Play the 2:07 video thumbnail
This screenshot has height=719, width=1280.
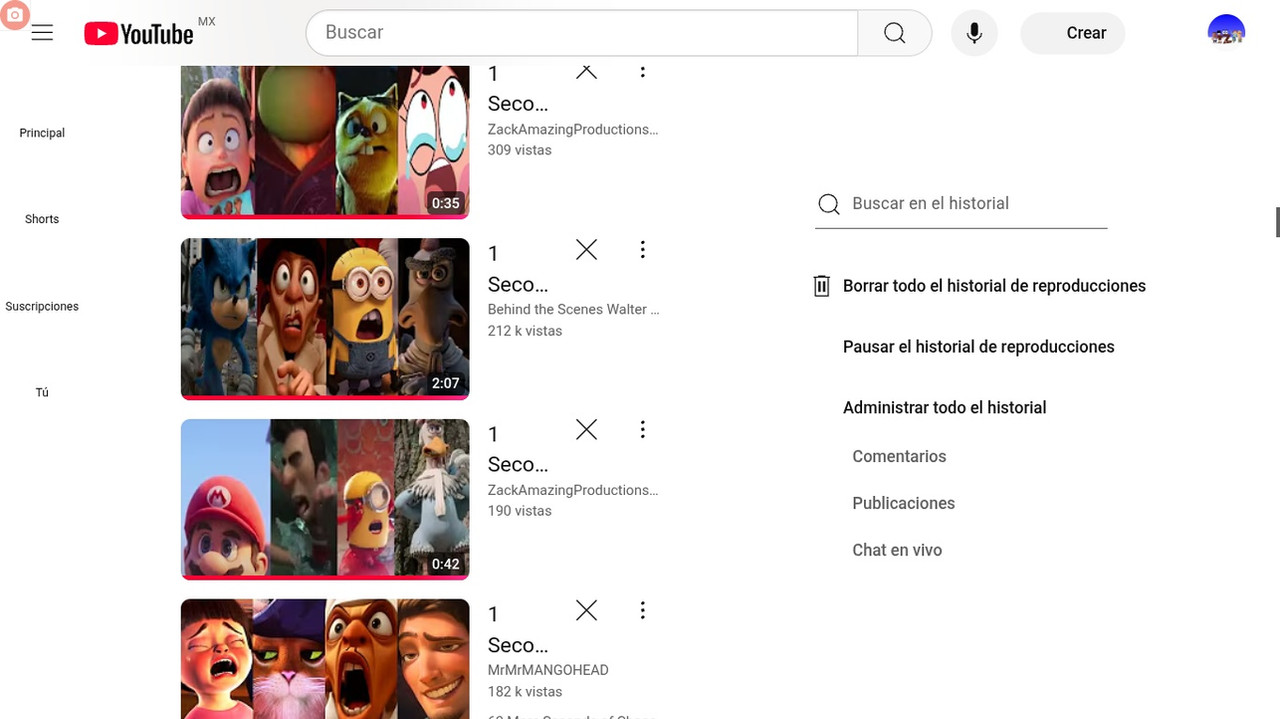[x=325, y=318]
